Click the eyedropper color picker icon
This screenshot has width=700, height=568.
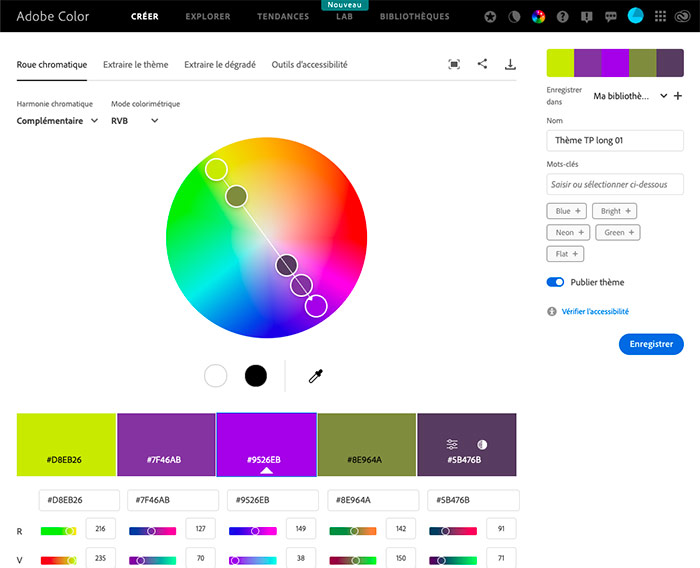pyautogui.click(x=315, y=376)
